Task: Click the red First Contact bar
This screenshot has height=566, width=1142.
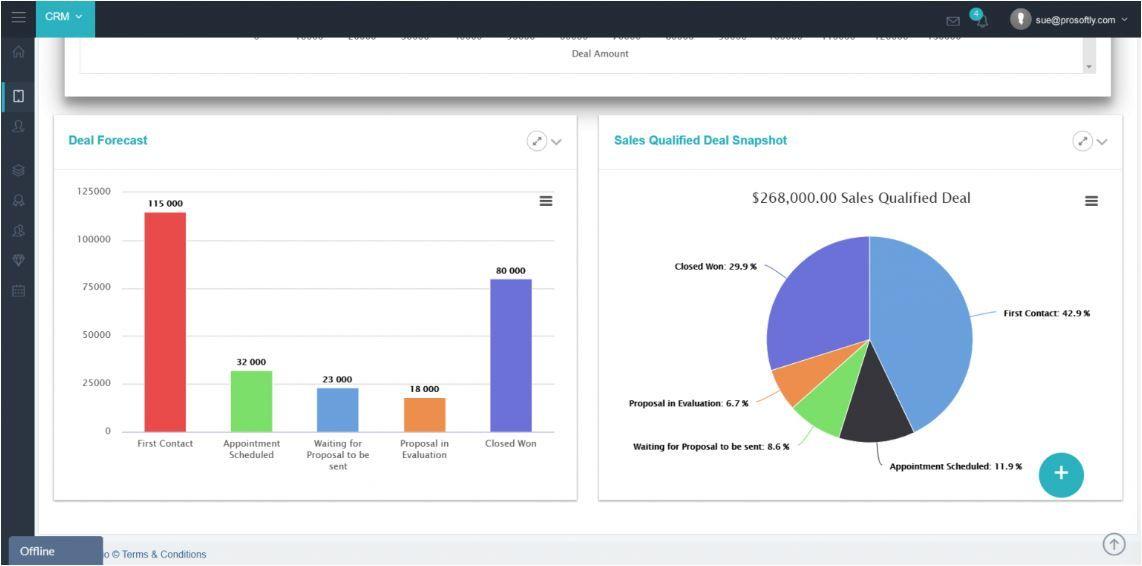Action: coord(165,320)
